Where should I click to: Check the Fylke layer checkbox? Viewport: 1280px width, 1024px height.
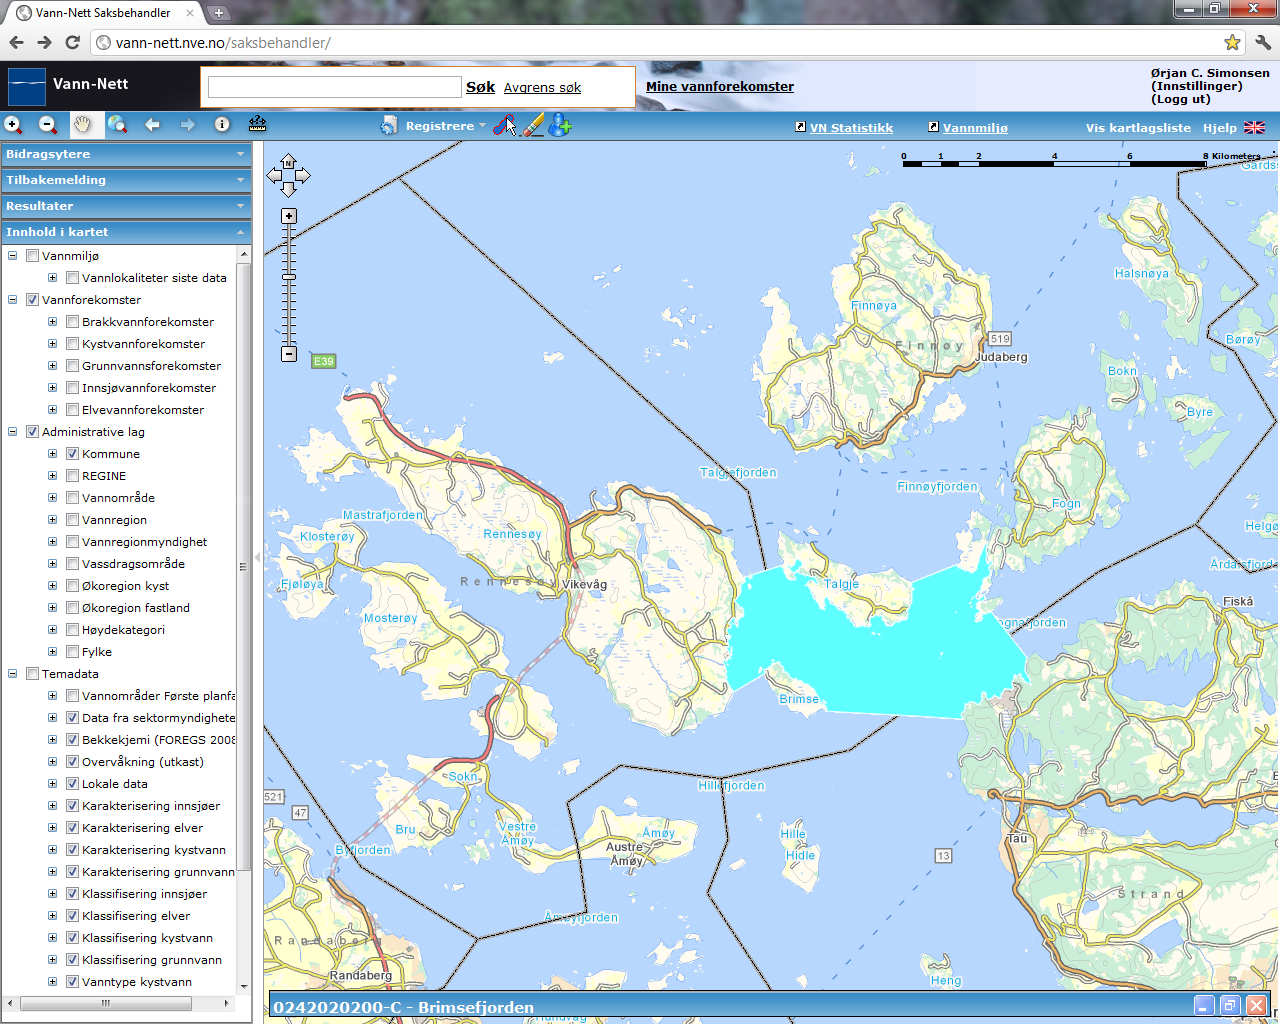72,652
